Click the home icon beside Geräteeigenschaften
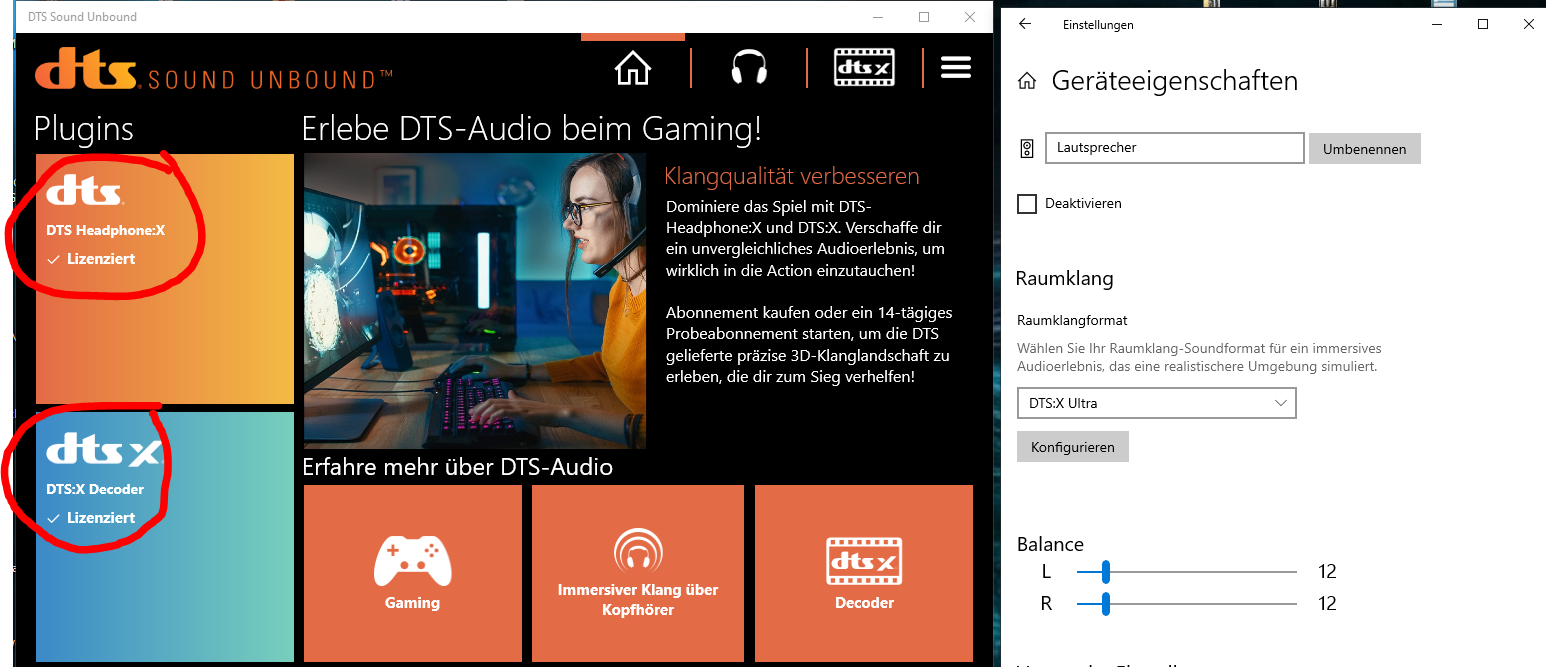The width and height of the screenshot is (1546, 667). (1027, 82)
